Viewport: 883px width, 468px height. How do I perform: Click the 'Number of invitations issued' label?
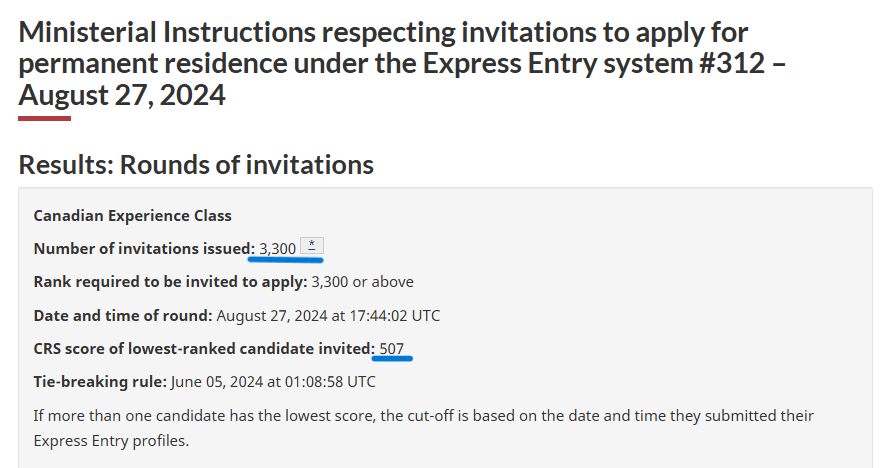144,248
